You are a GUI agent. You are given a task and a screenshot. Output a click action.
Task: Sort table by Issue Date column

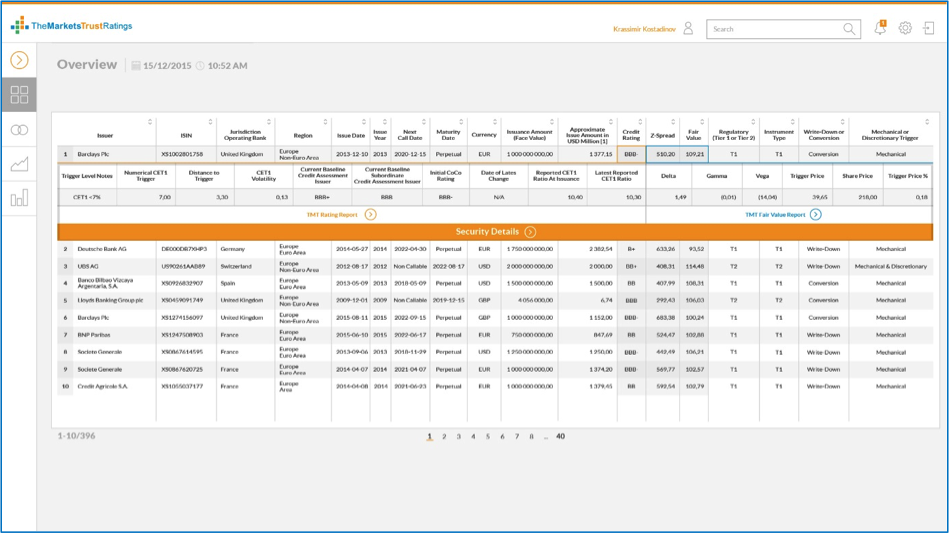pos(364,122)
